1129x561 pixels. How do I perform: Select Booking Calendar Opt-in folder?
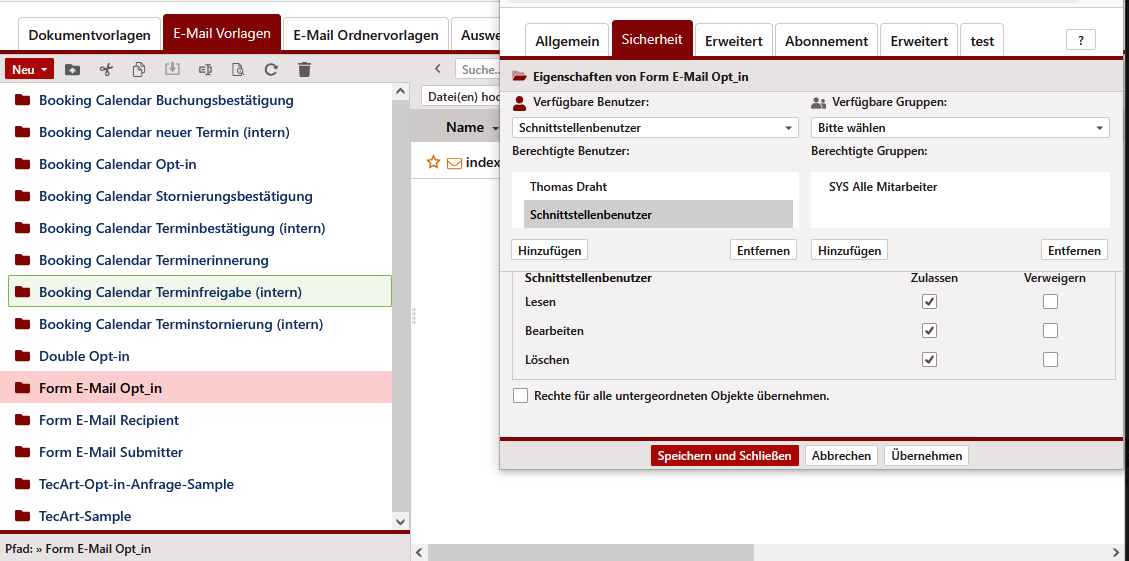pyautogui.click(x=117, y=165)
